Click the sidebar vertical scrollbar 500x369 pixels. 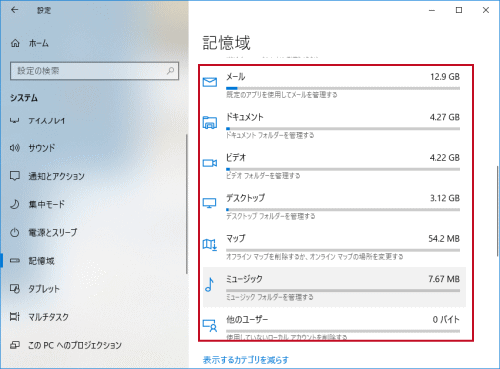pyautogui.click(x=187, y=204)
